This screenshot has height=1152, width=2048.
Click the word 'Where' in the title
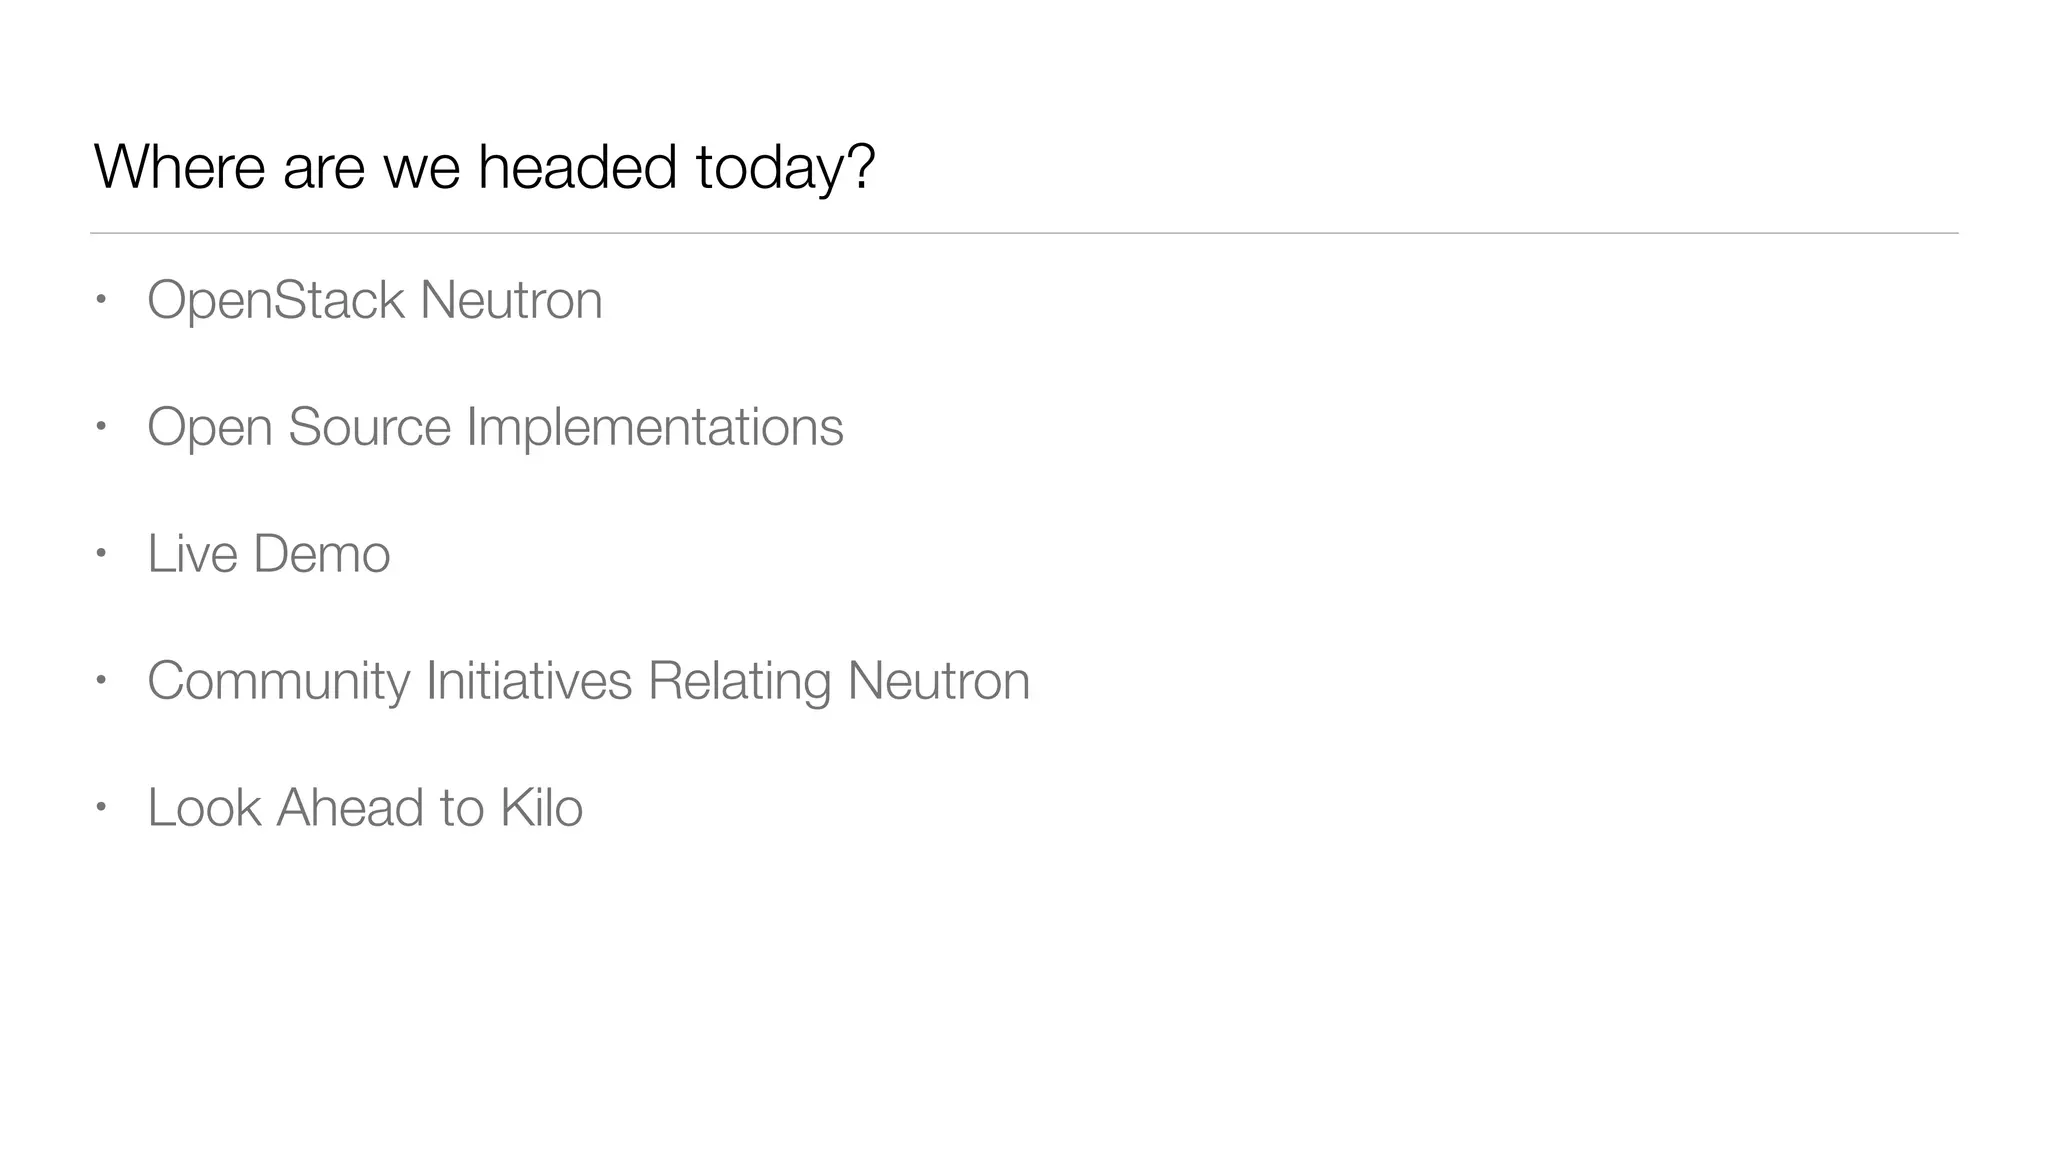point(180,166)
